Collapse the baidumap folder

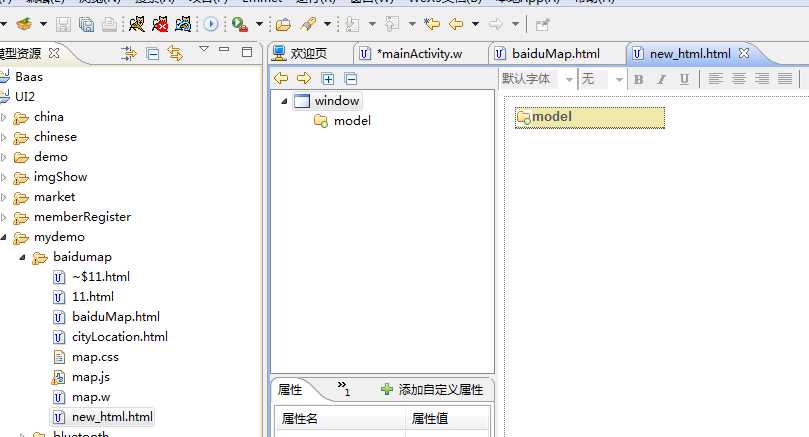22,257
